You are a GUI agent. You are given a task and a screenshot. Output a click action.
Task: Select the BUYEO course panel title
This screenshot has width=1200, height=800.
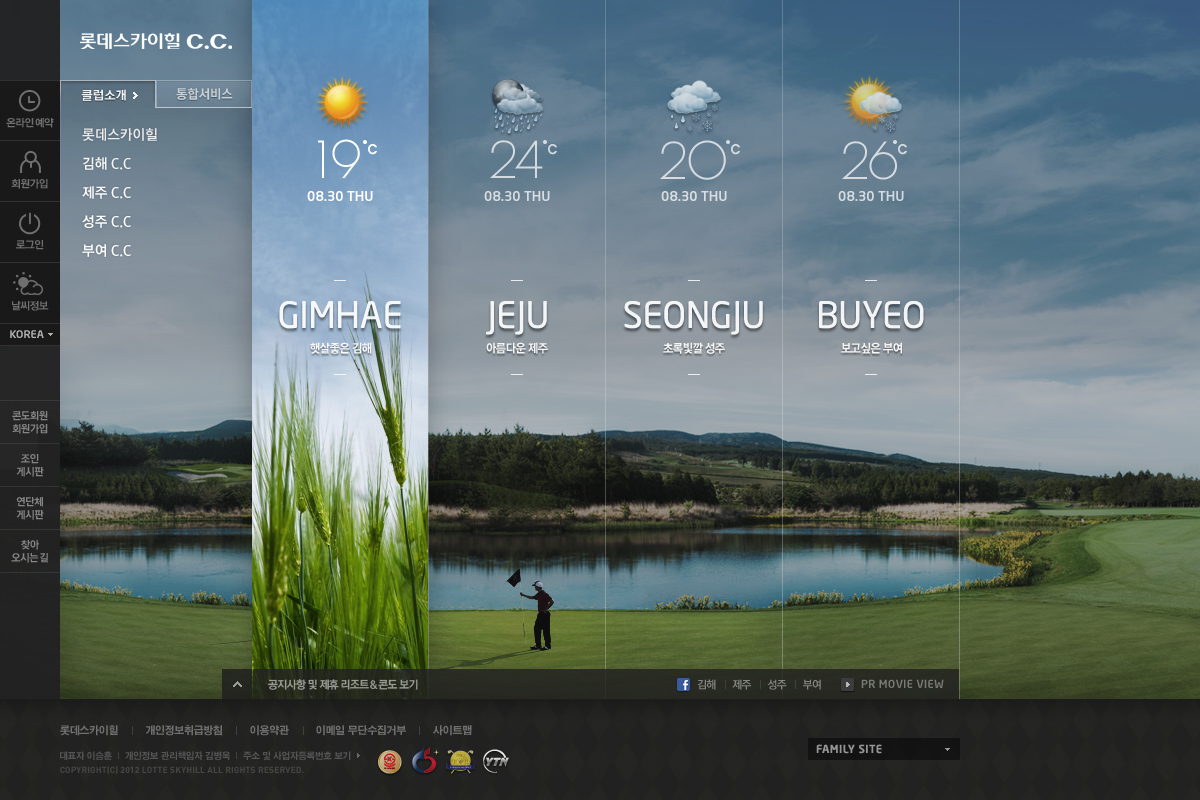(871, 316)
